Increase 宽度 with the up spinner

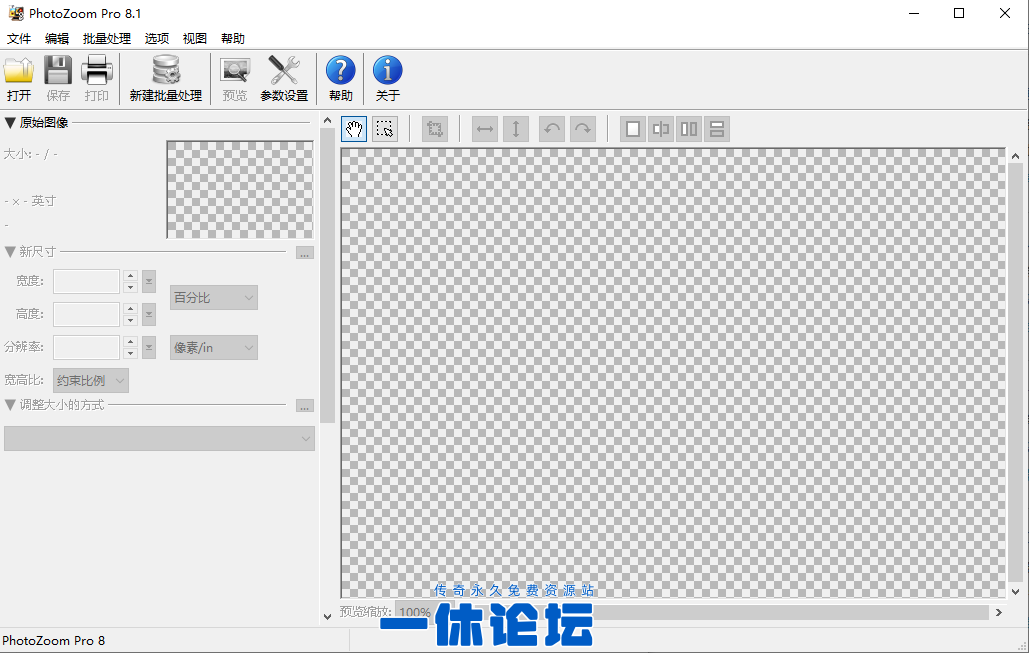click(x=131, y=276)
